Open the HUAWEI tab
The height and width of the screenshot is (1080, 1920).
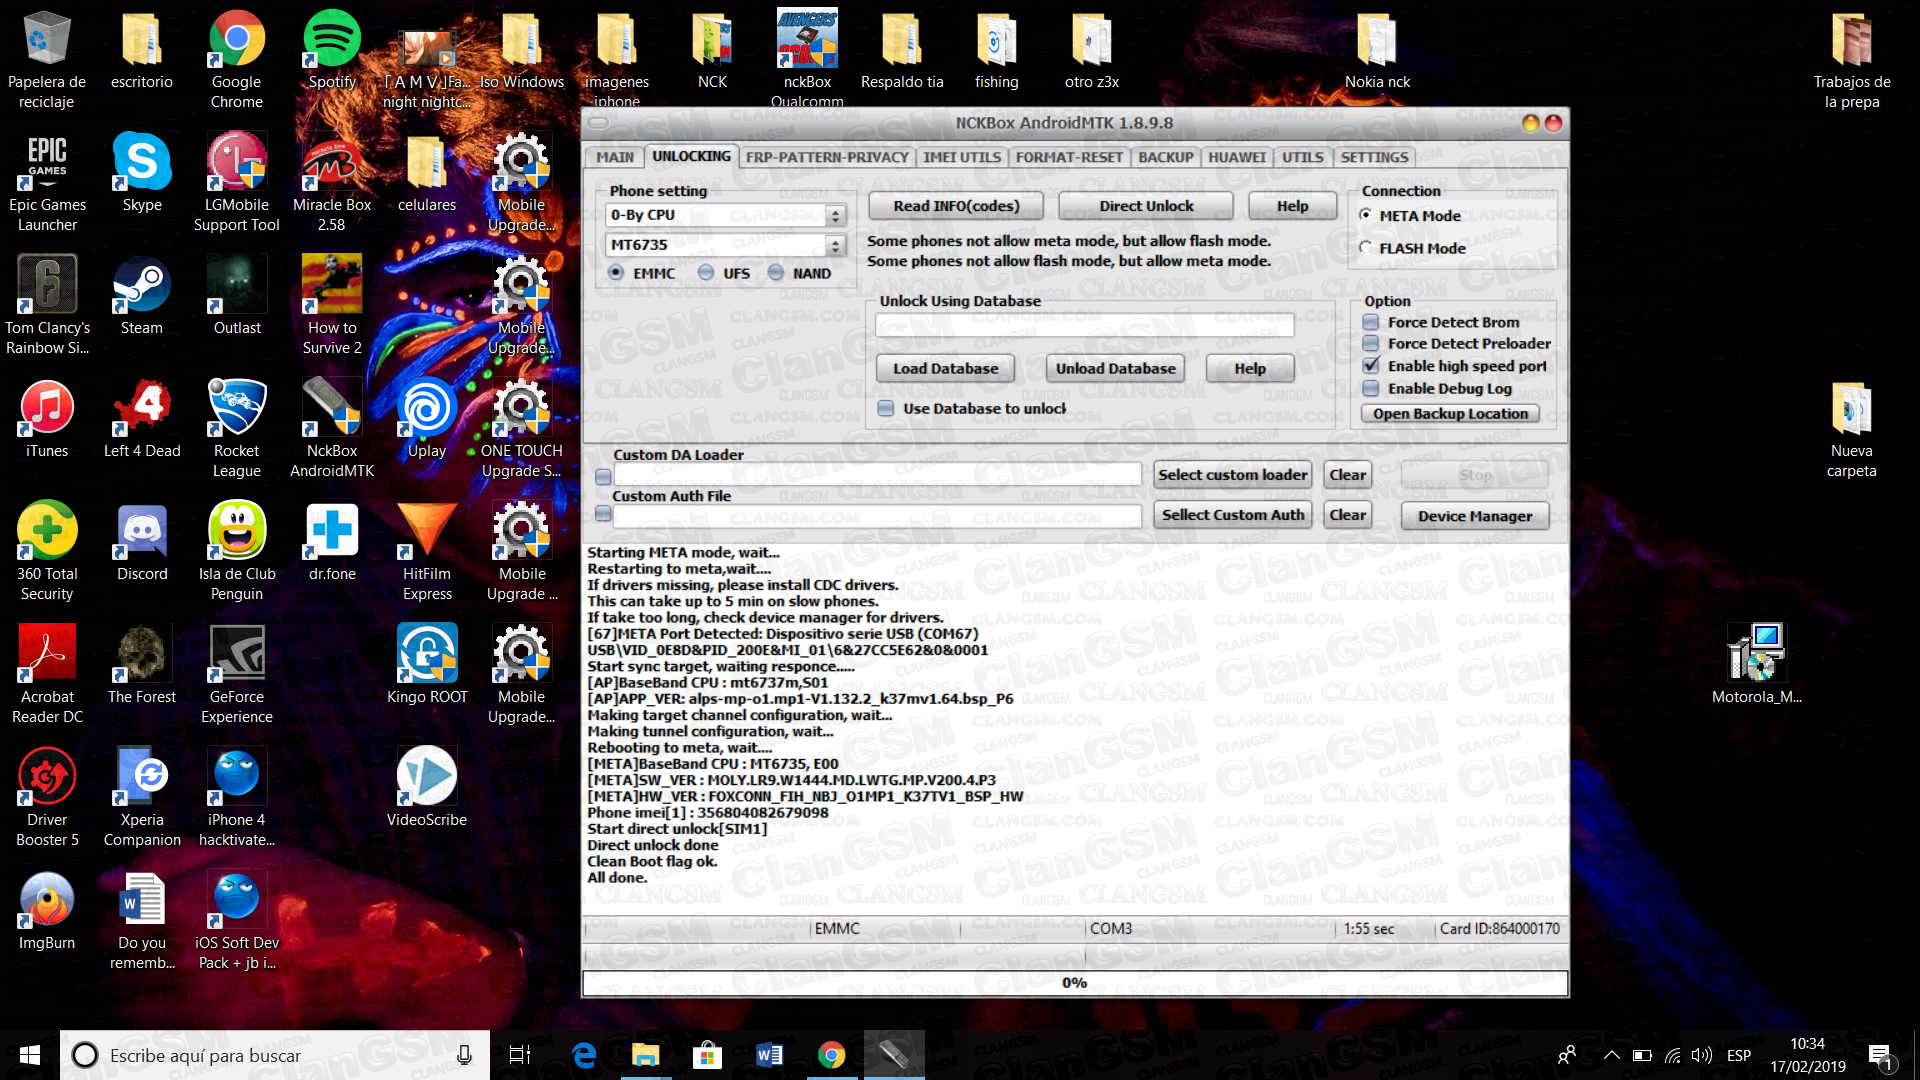point(1237,157)
